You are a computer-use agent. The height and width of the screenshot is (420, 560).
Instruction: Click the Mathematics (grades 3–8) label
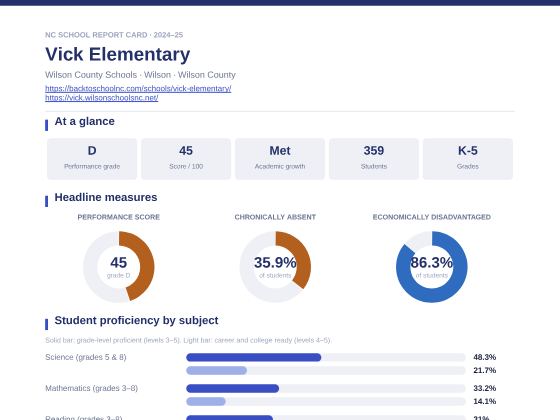pos(91,388)
